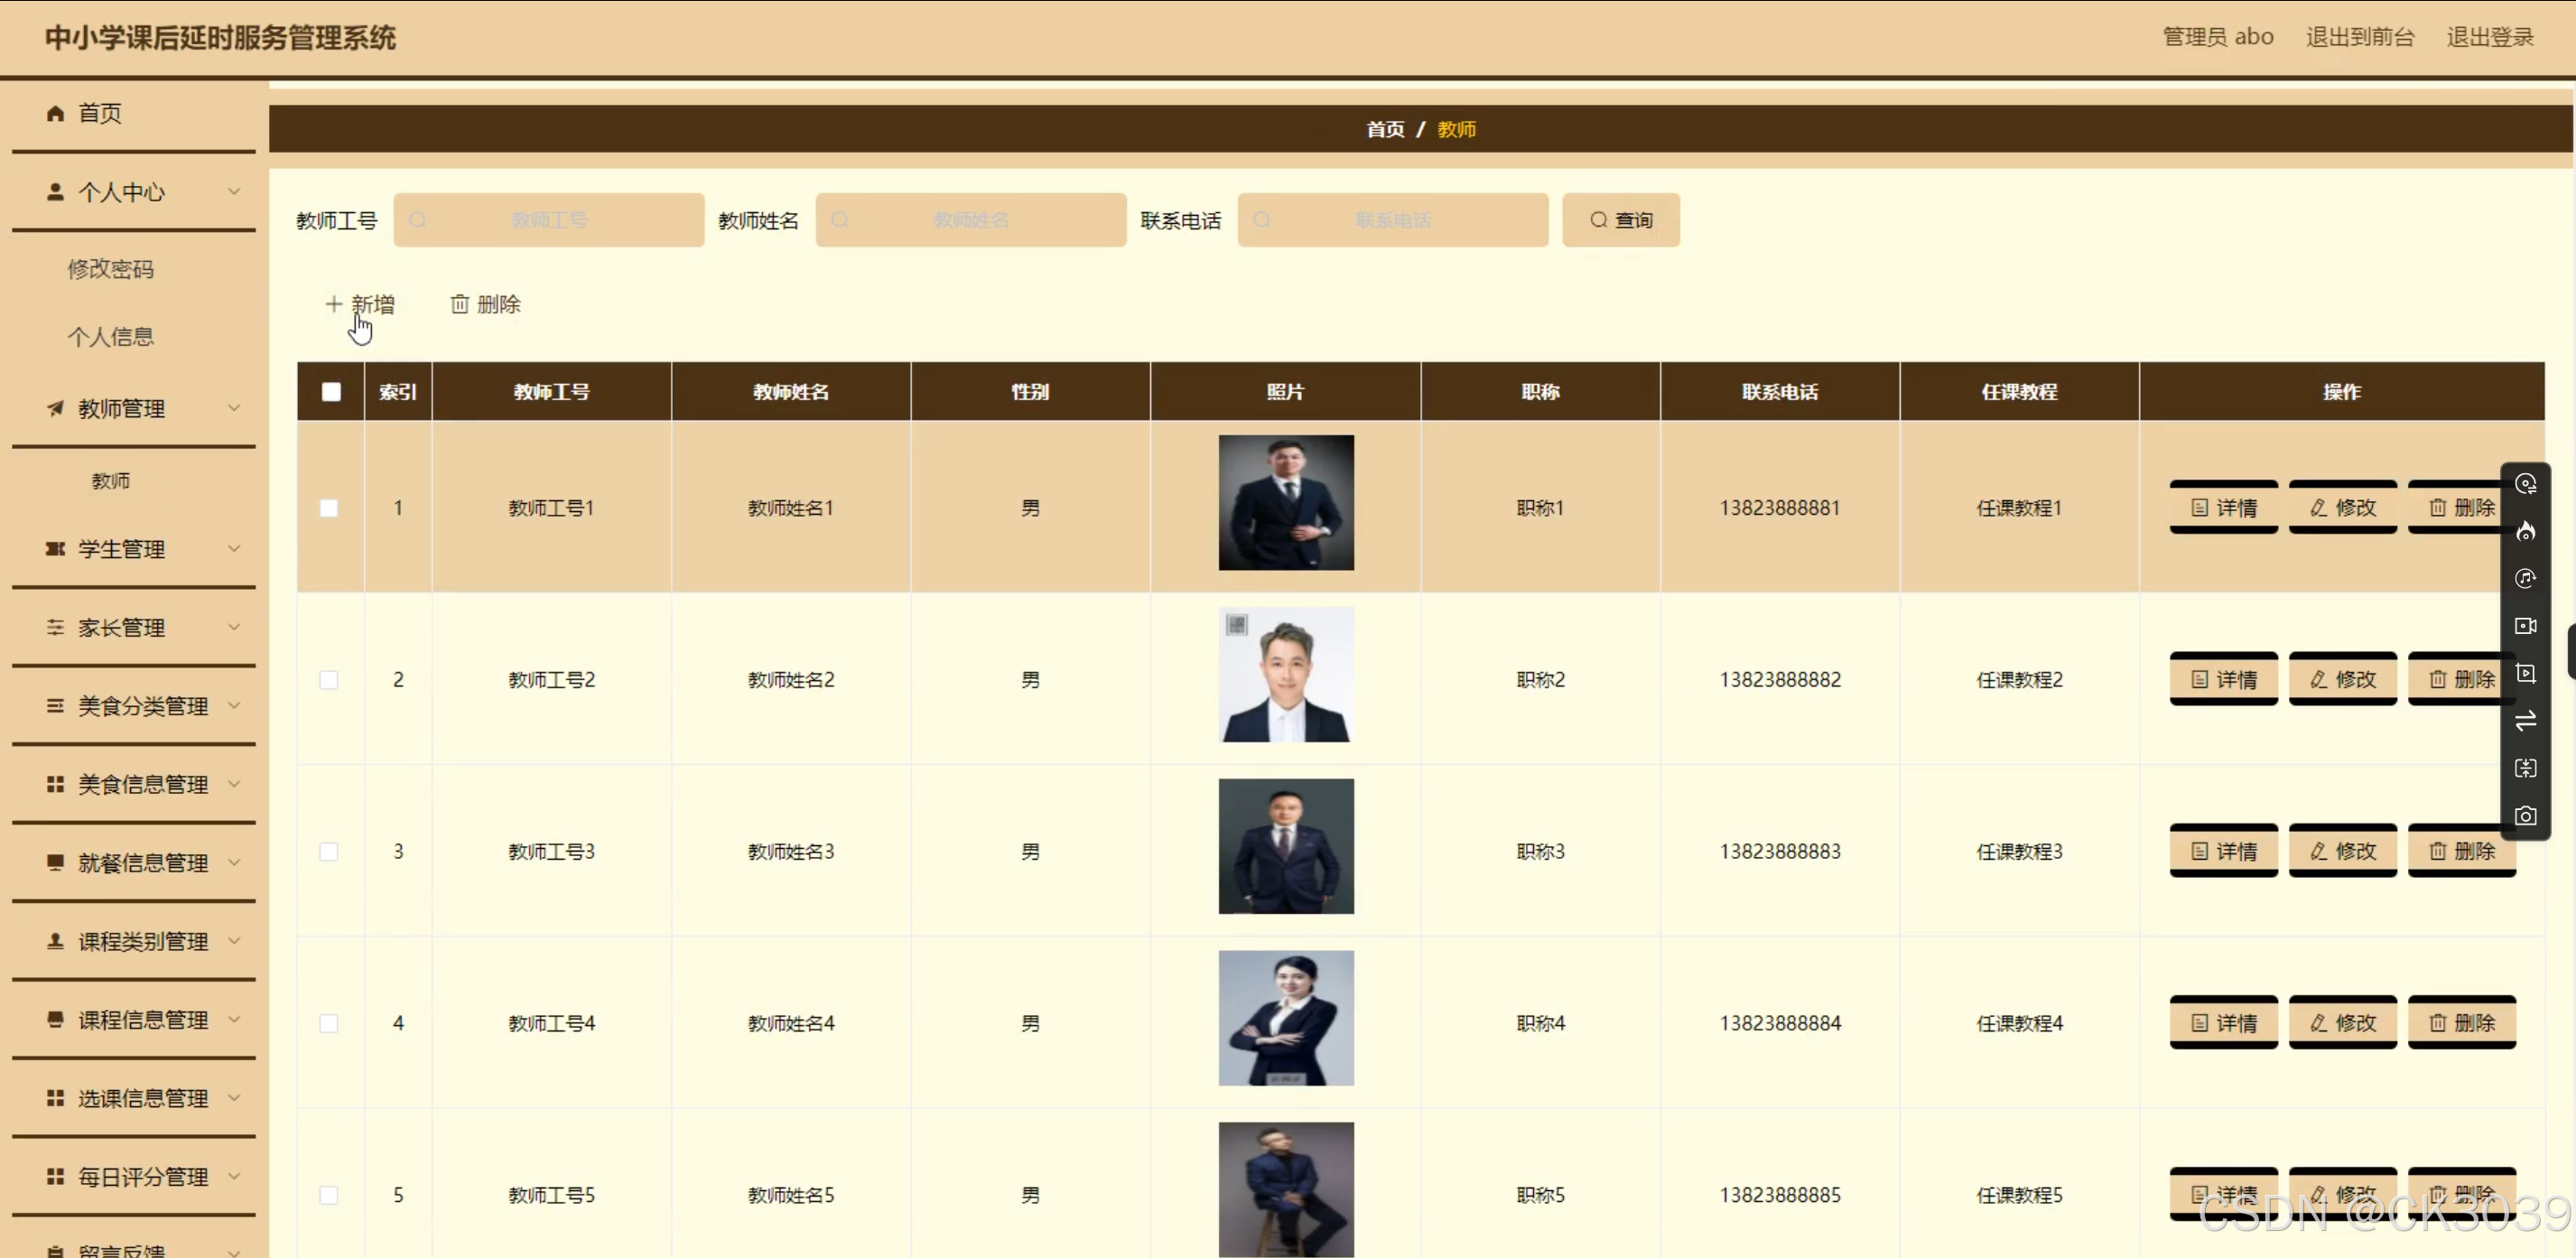Click the swap arrows icon in floating toolbar

click(2525, 721)
